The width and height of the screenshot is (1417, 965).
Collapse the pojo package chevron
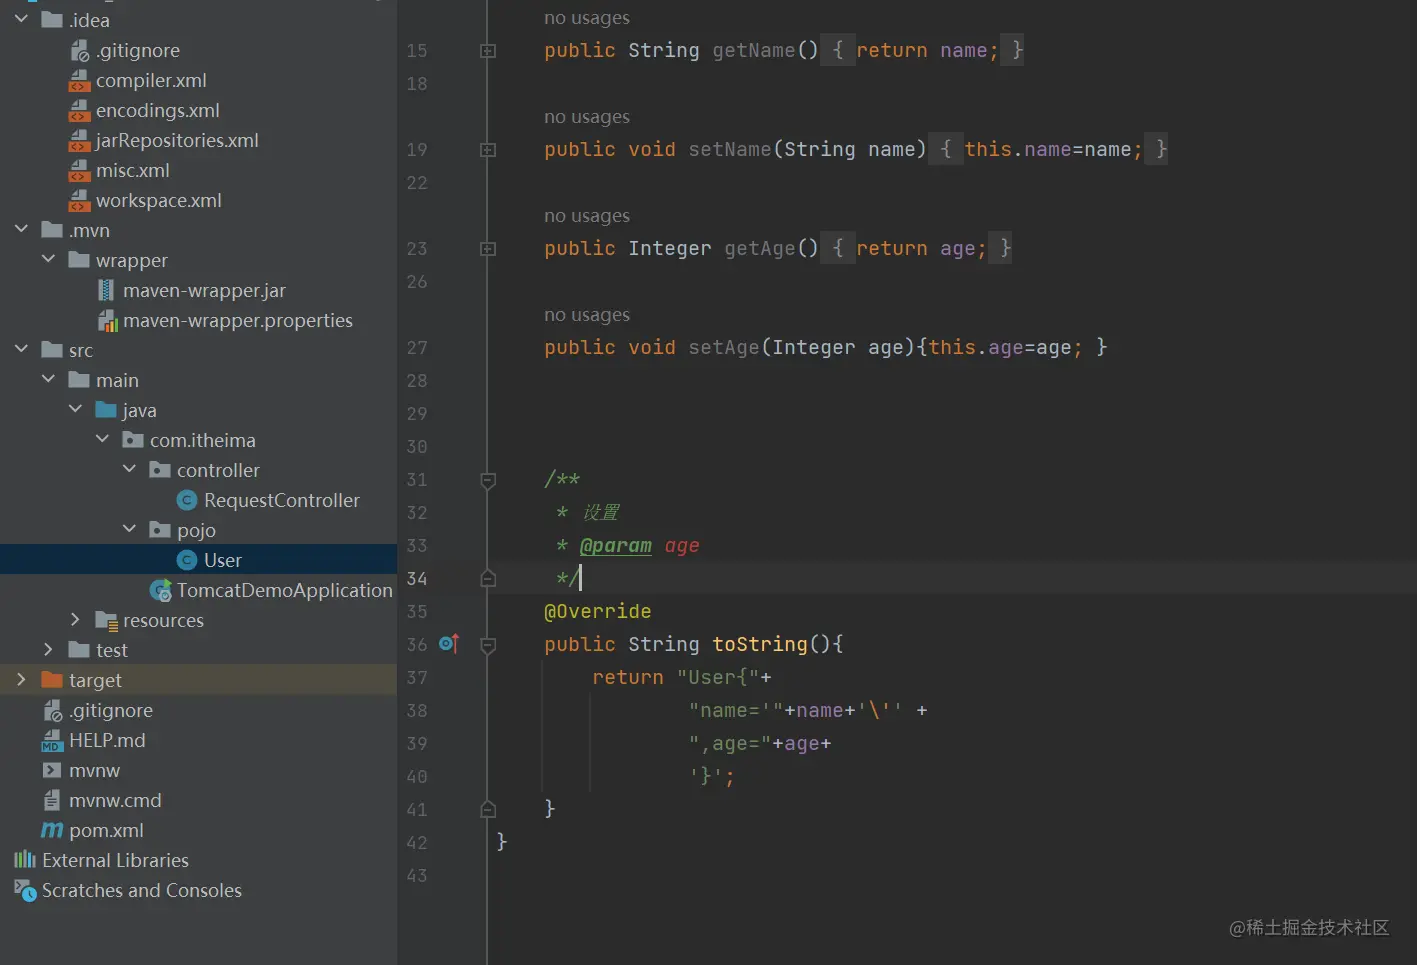click(x=129, y=529)
